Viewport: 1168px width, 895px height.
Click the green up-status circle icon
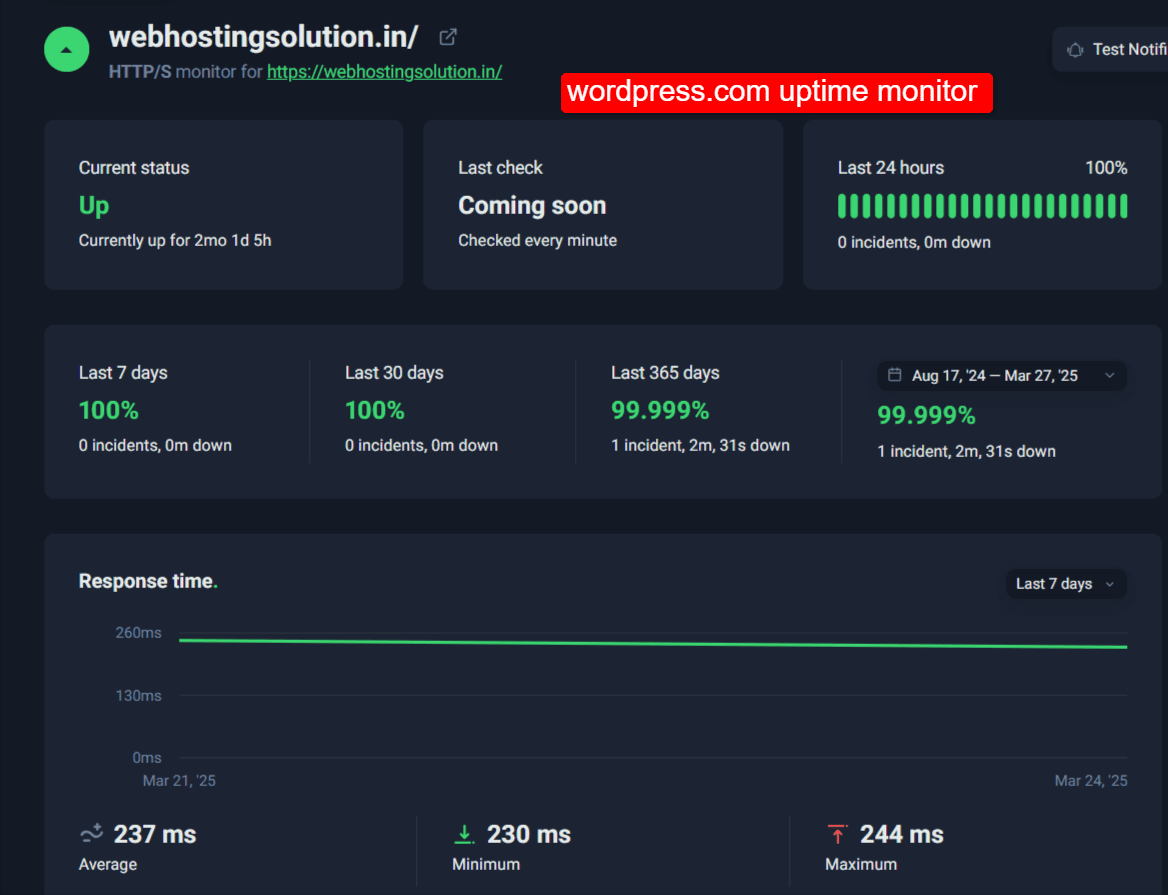[67, 48]
